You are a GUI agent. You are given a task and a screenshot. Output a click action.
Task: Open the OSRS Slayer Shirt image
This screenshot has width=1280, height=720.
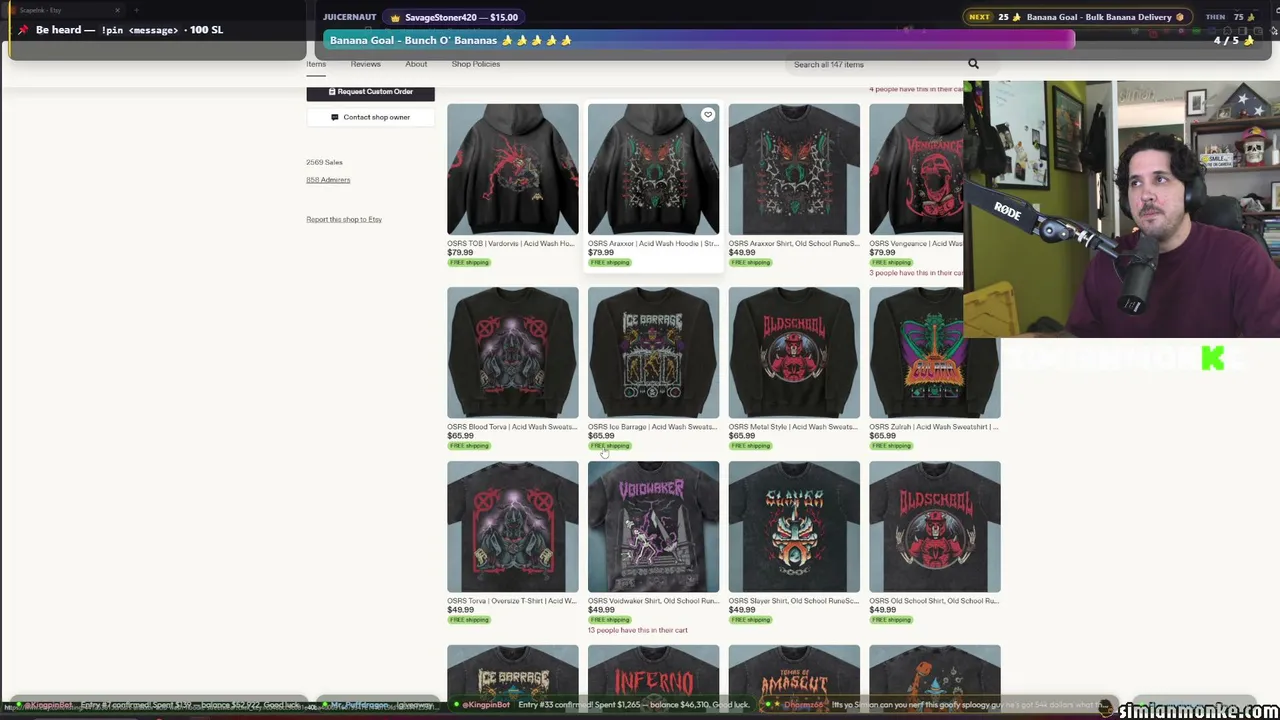tap(794, 527)
